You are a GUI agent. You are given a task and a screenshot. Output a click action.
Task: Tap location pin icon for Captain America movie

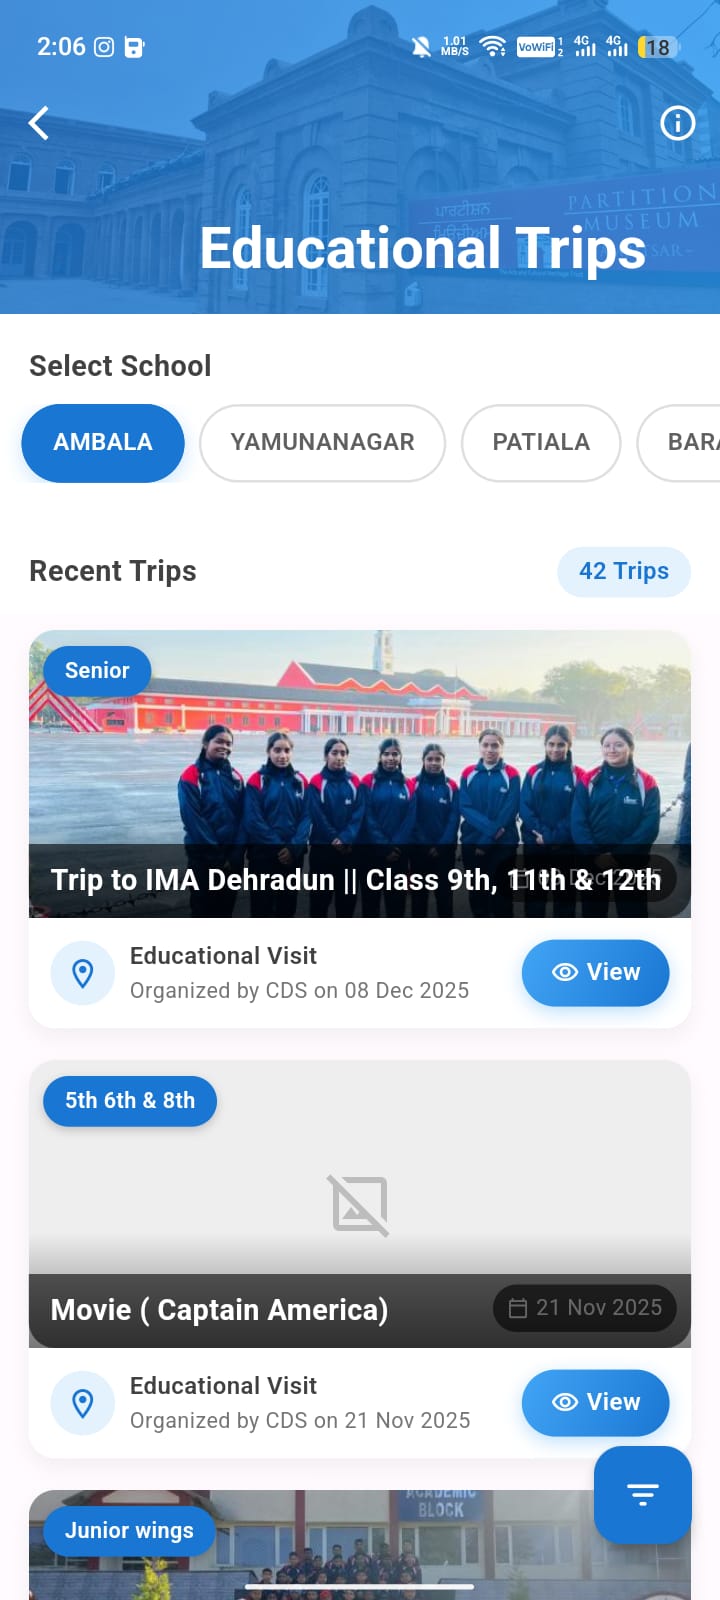[83, 1403]
